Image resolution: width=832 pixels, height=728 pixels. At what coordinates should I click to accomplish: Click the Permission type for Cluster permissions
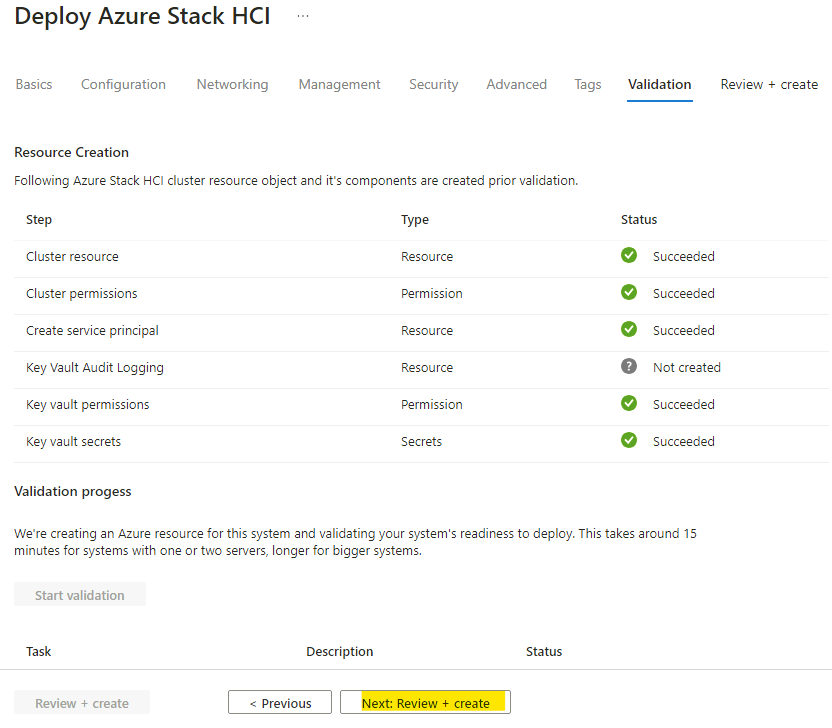click(x=432, y=293)
